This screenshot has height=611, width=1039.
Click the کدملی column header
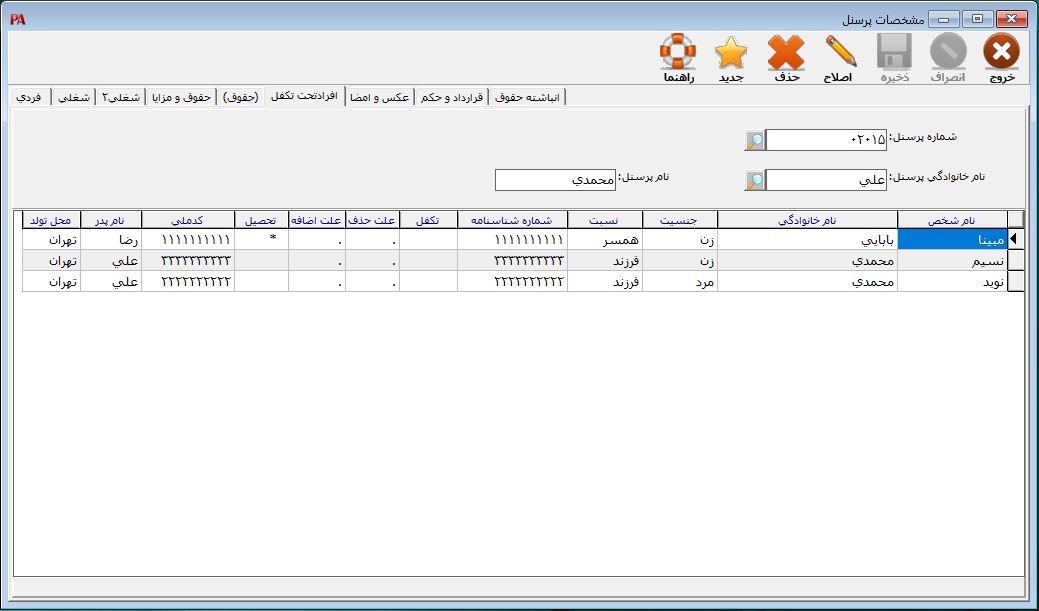point(187,220)
